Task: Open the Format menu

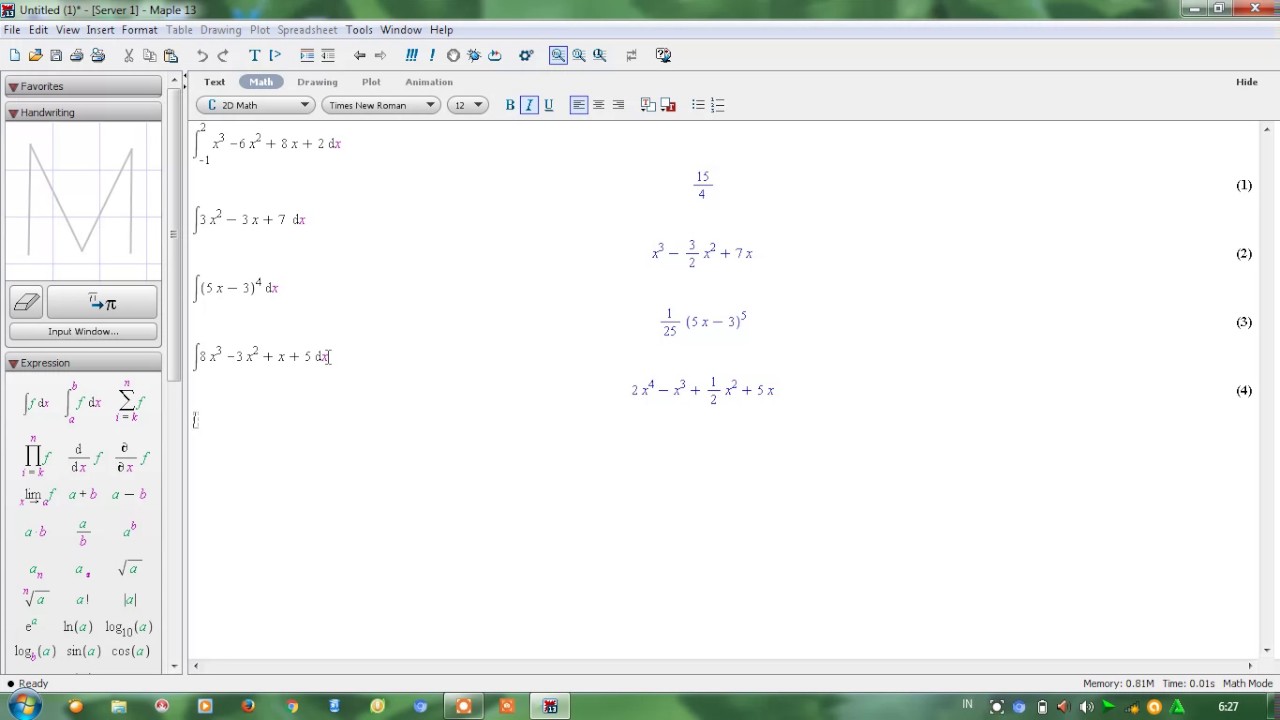Action: click(139, 30)
